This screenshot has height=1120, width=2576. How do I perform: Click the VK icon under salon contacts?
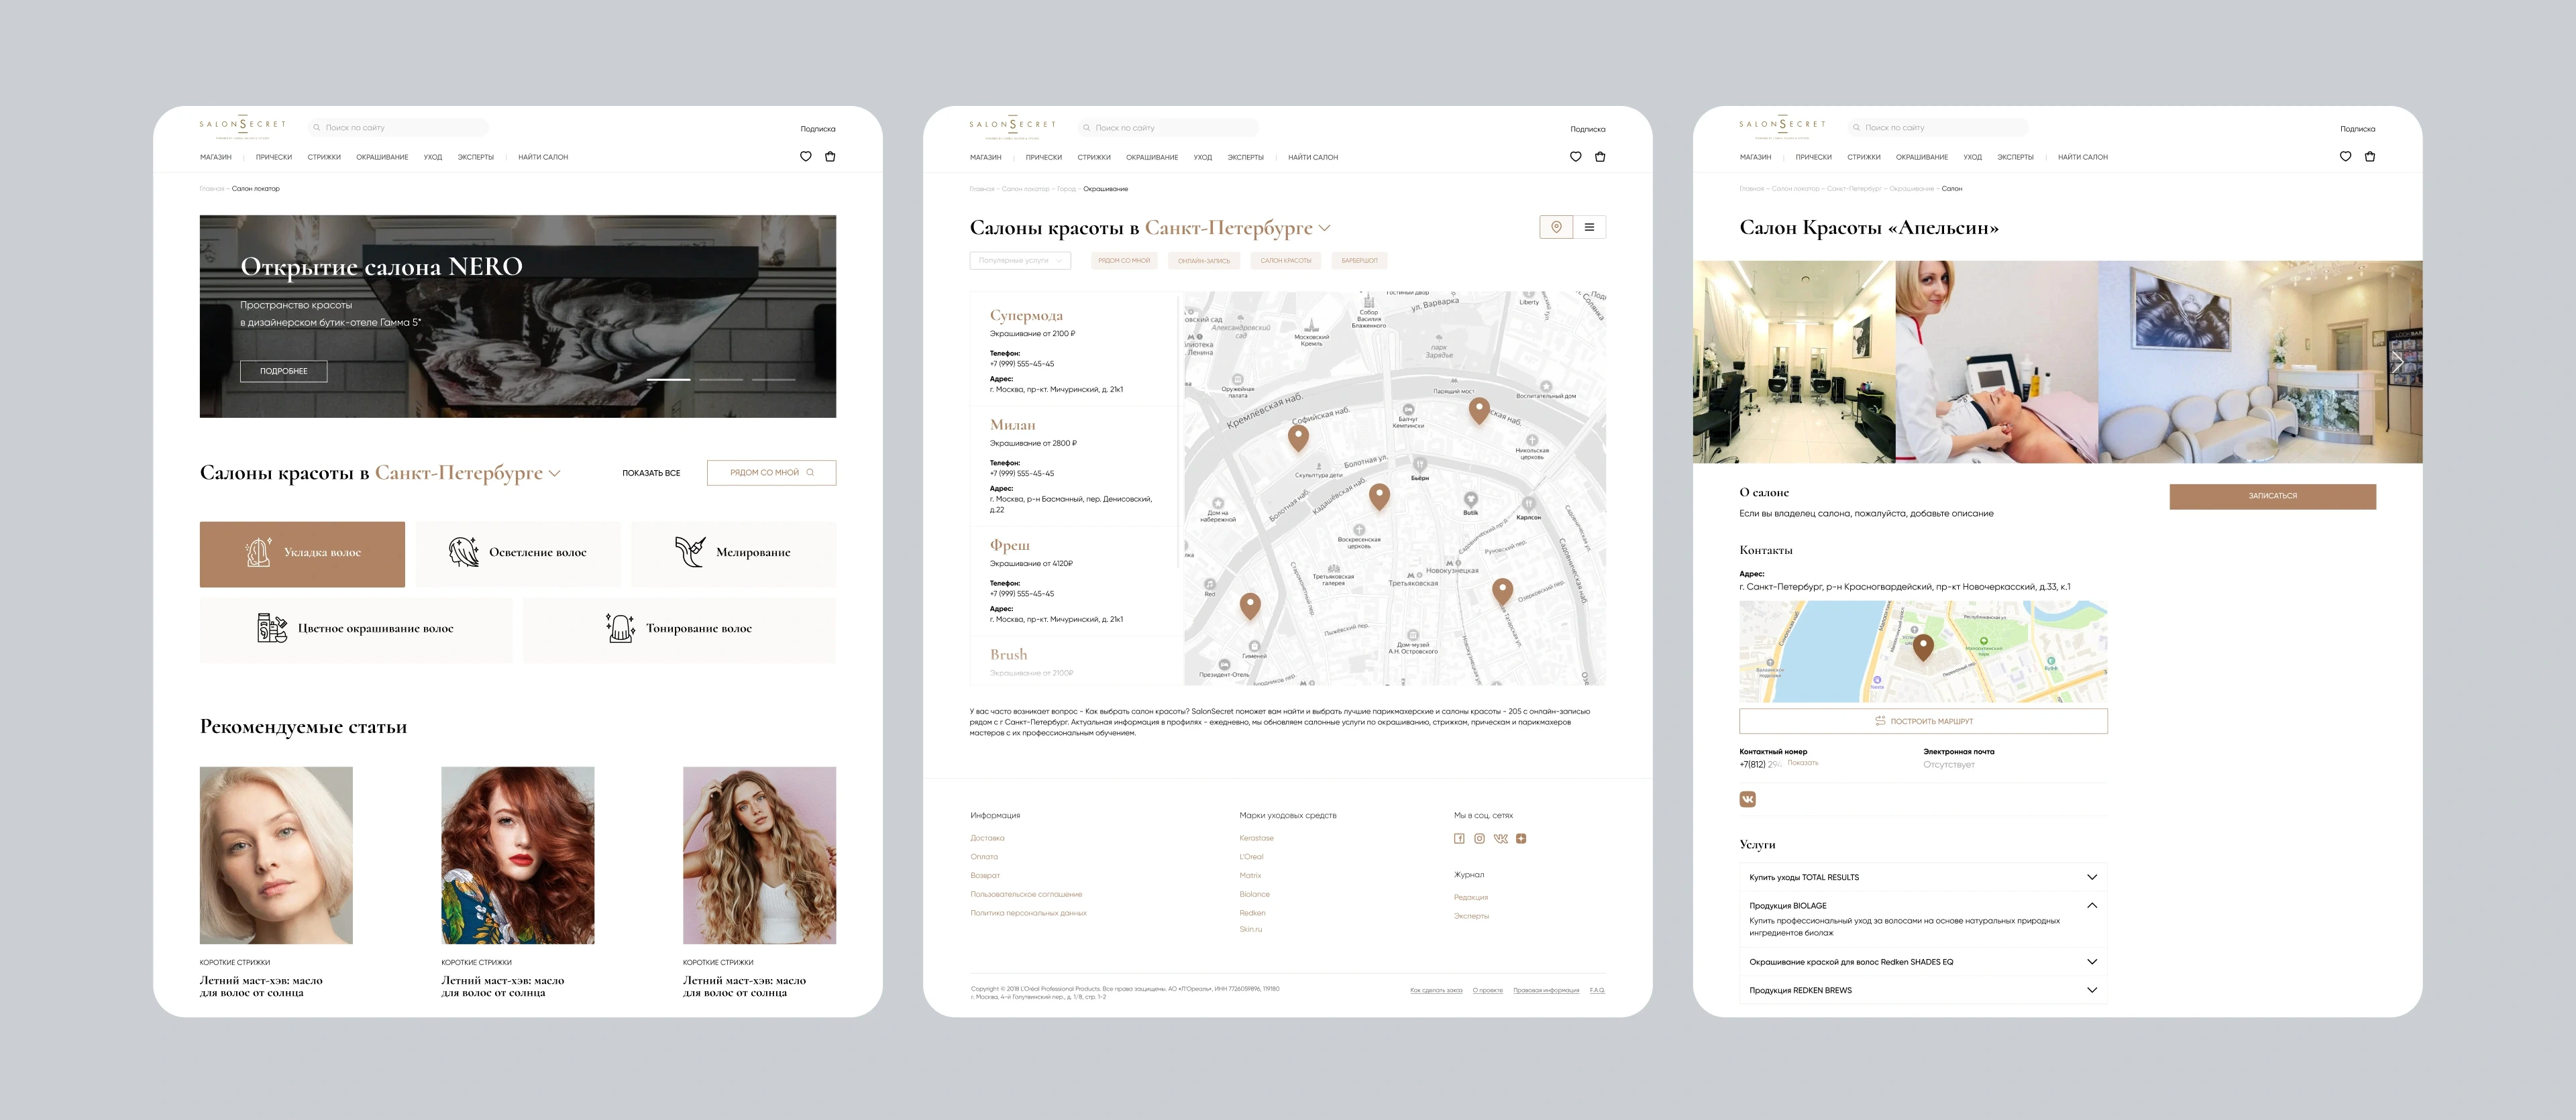click(x=1747, y=799)
